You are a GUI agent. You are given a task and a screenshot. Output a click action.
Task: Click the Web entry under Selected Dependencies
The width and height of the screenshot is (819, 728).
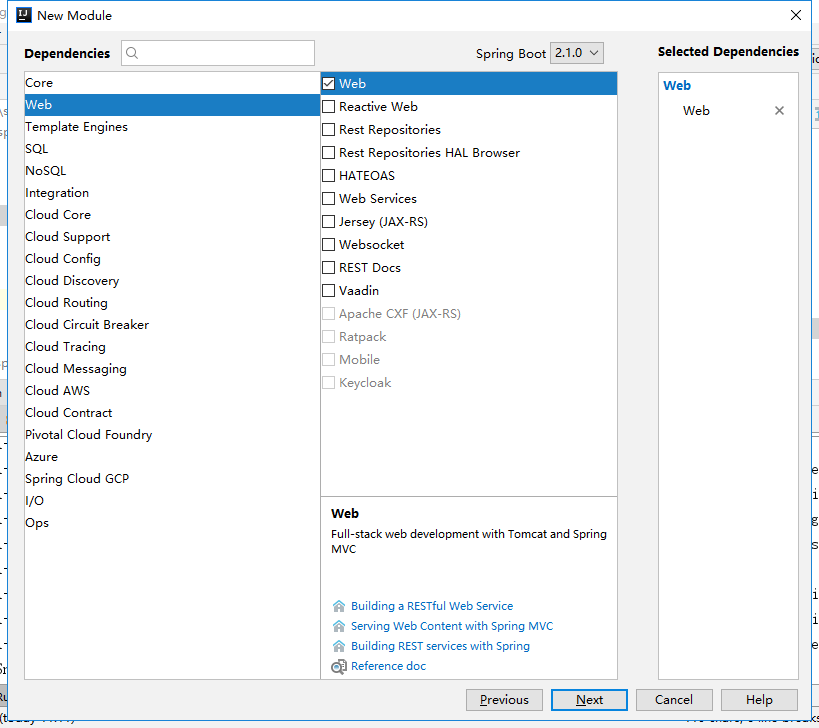point(696,111)
